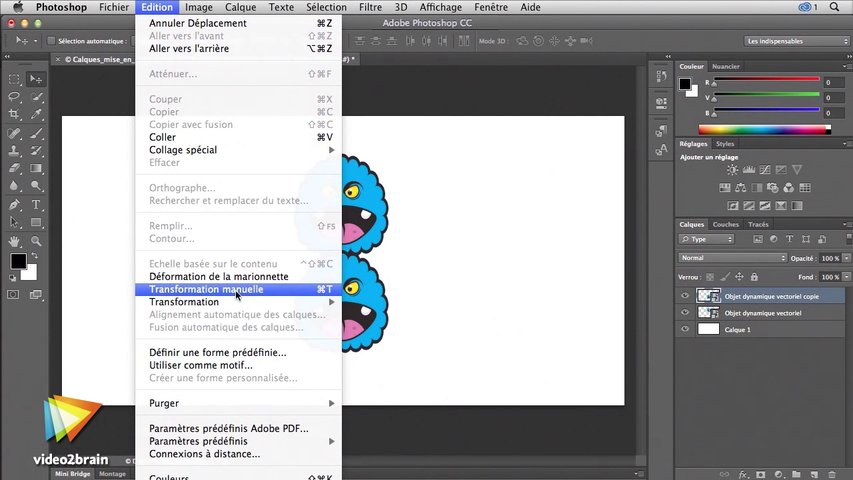Select the Brush tool
853x480 pixels.
click(36, 133)
